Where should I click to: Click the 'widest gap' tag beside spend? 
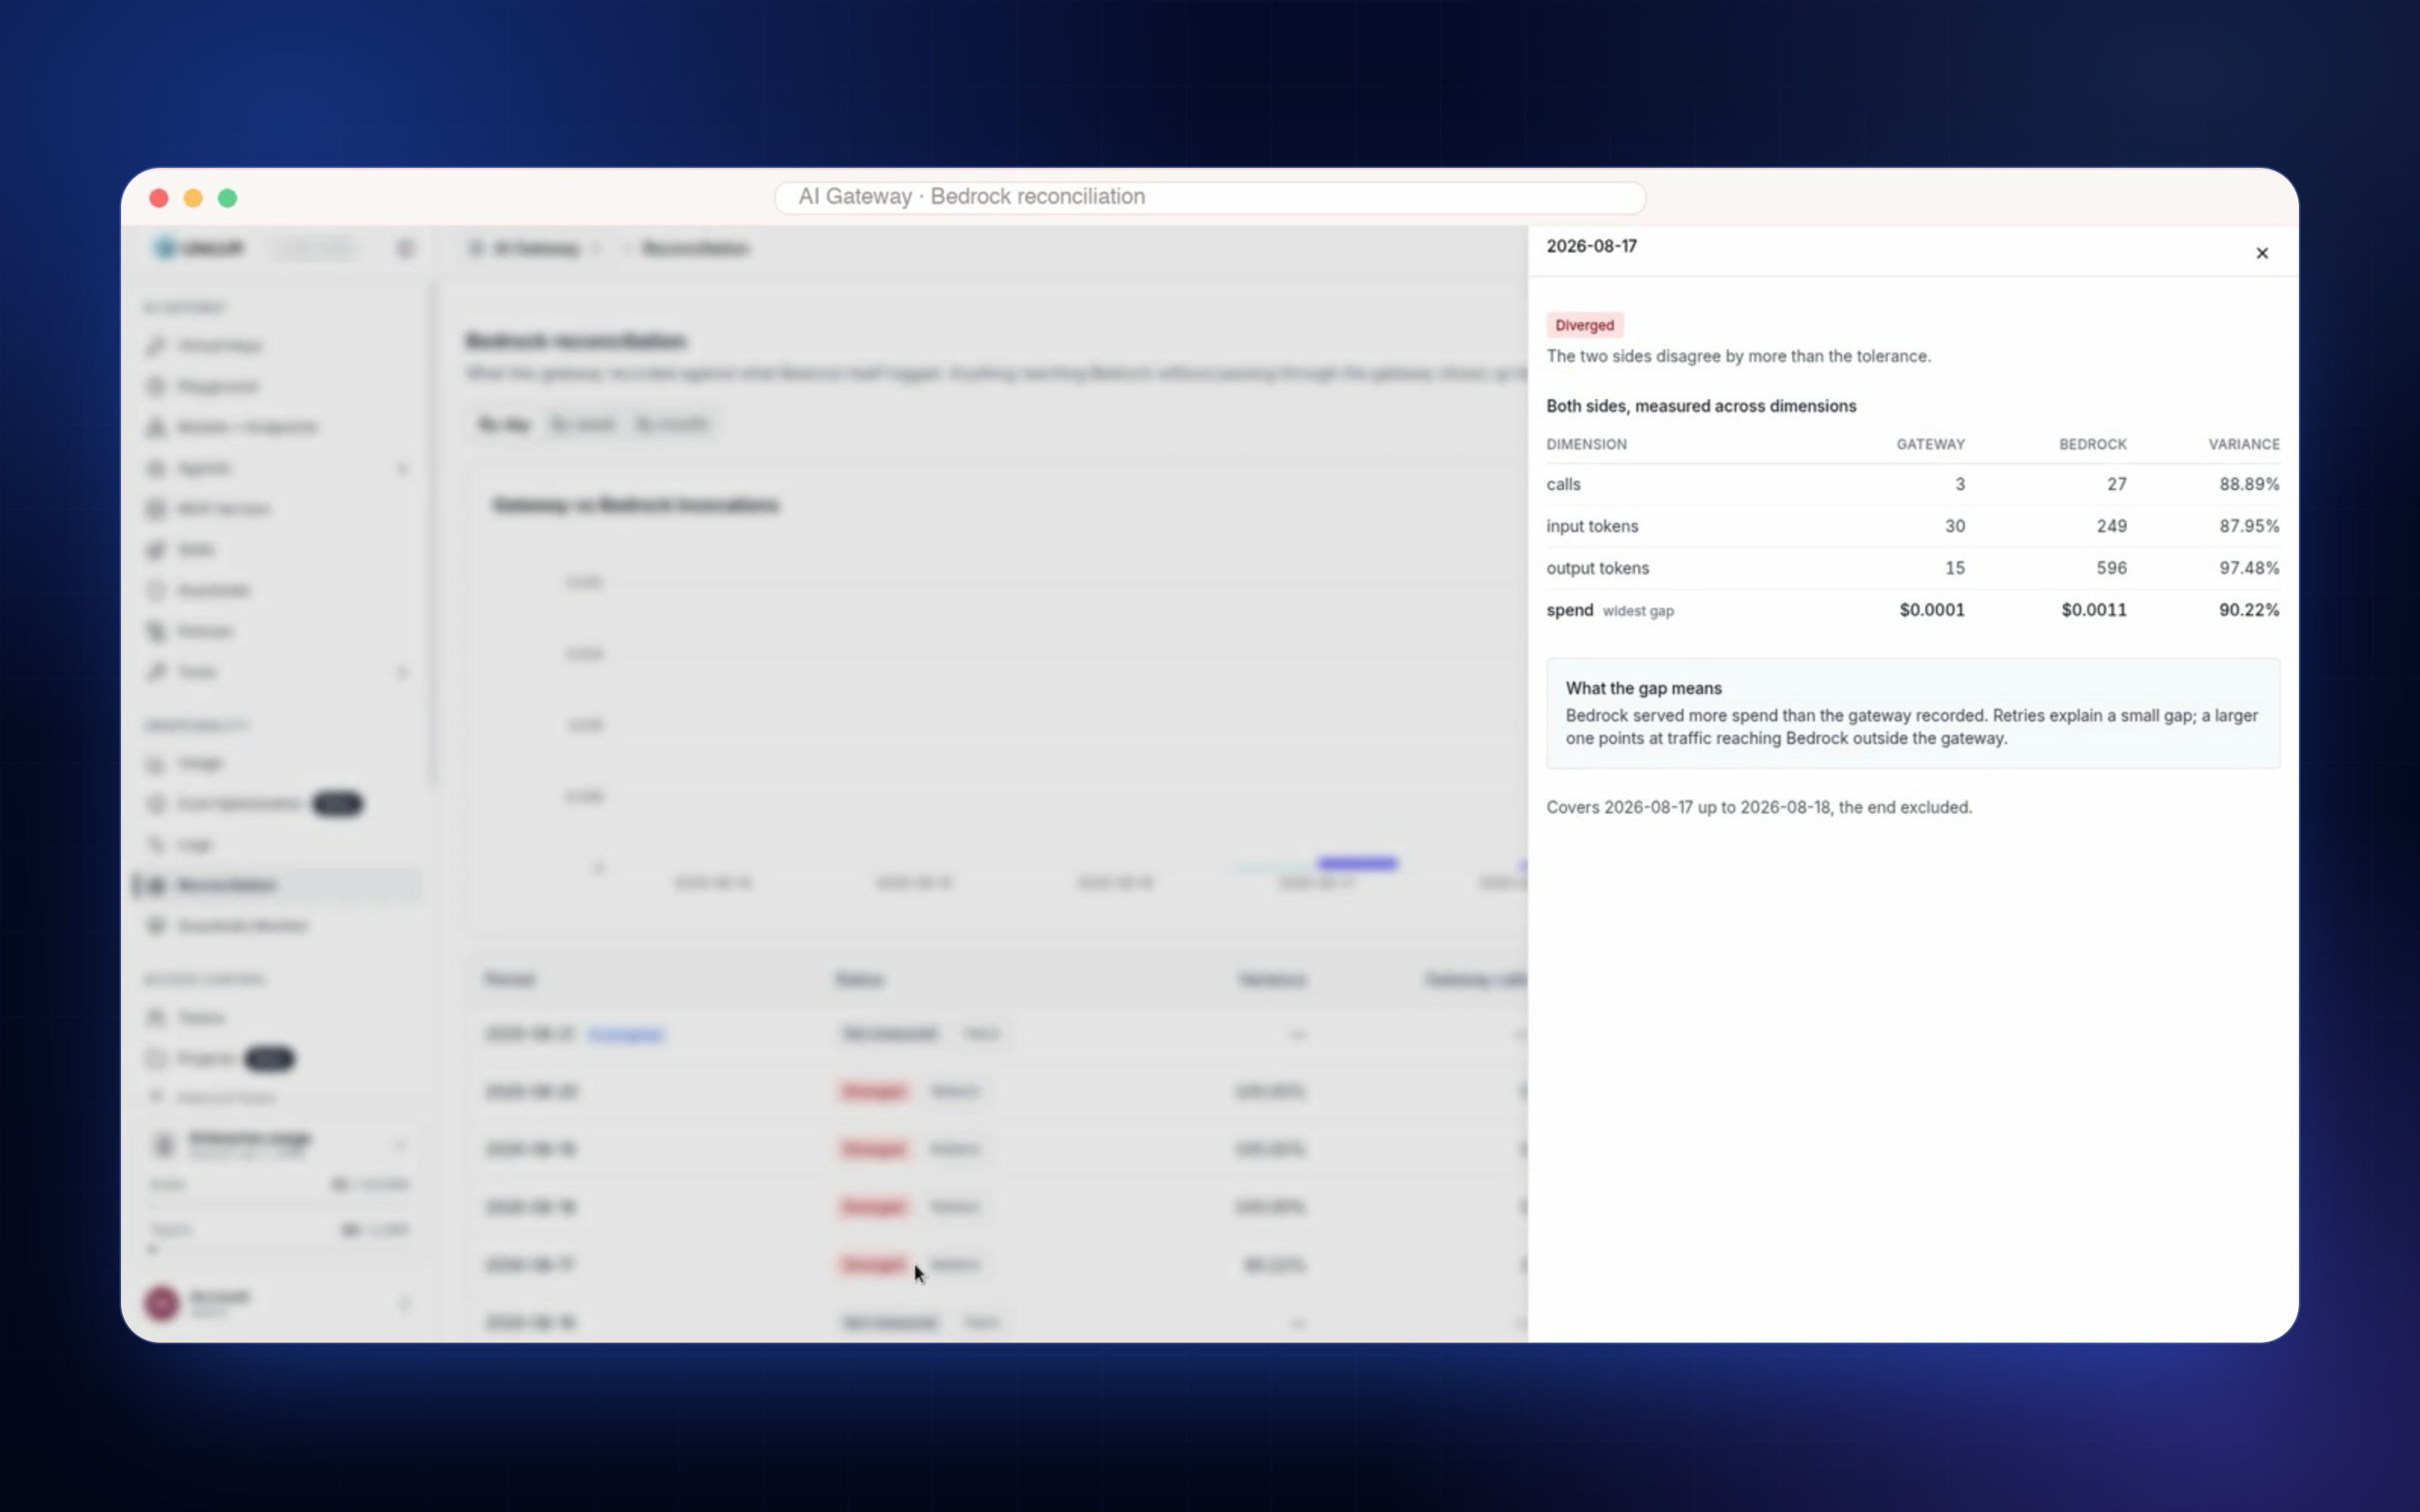(x=1638, y=611)
